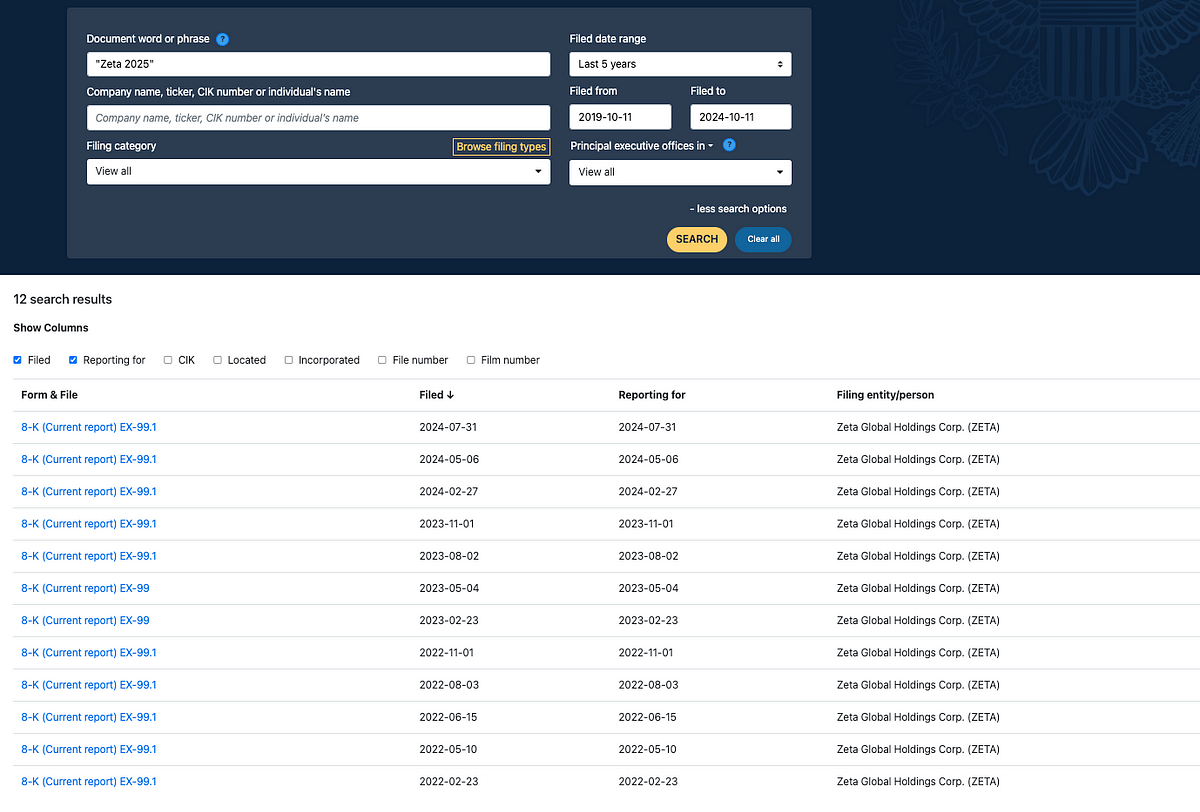Click help icon next to Principal executive offices
1200x812 pixels.
729,145
